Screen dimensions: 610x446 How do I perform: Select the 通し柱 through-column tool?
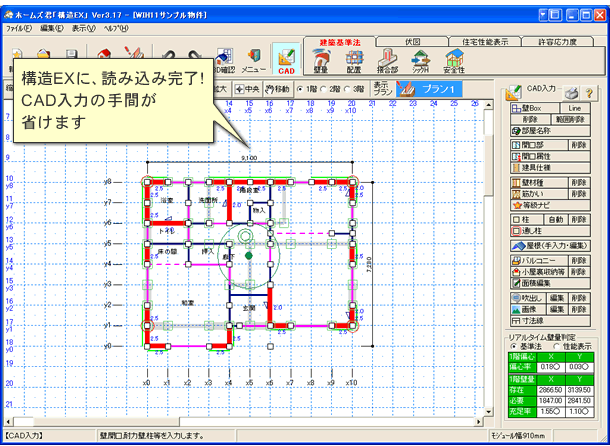tap(550, 231)
